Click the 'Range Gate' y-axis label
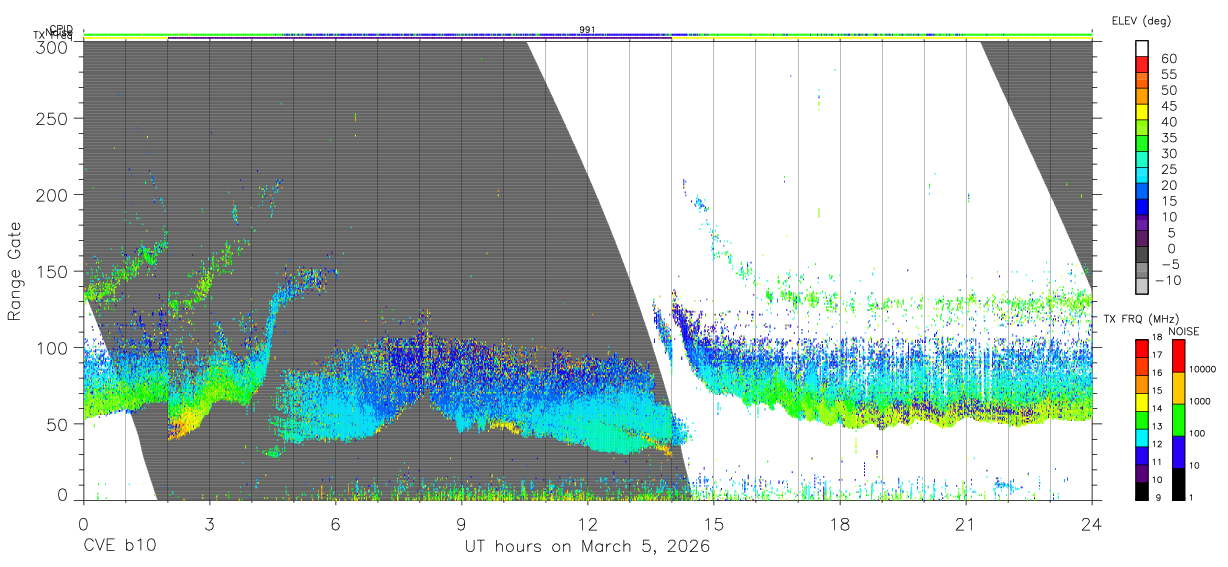Image resolution: width=1228 pixels, height=567 pixels. (15, 270)
